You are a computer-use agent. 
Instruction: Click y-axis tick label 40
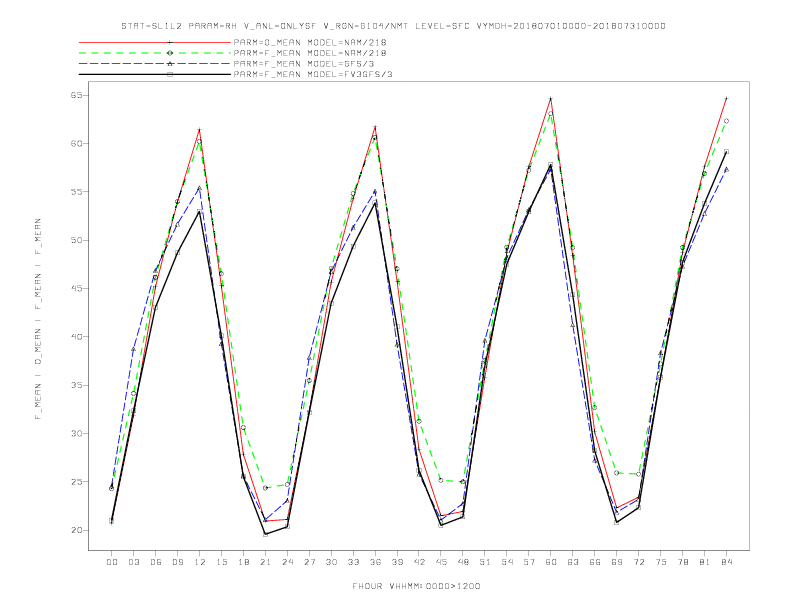(76, 337)
